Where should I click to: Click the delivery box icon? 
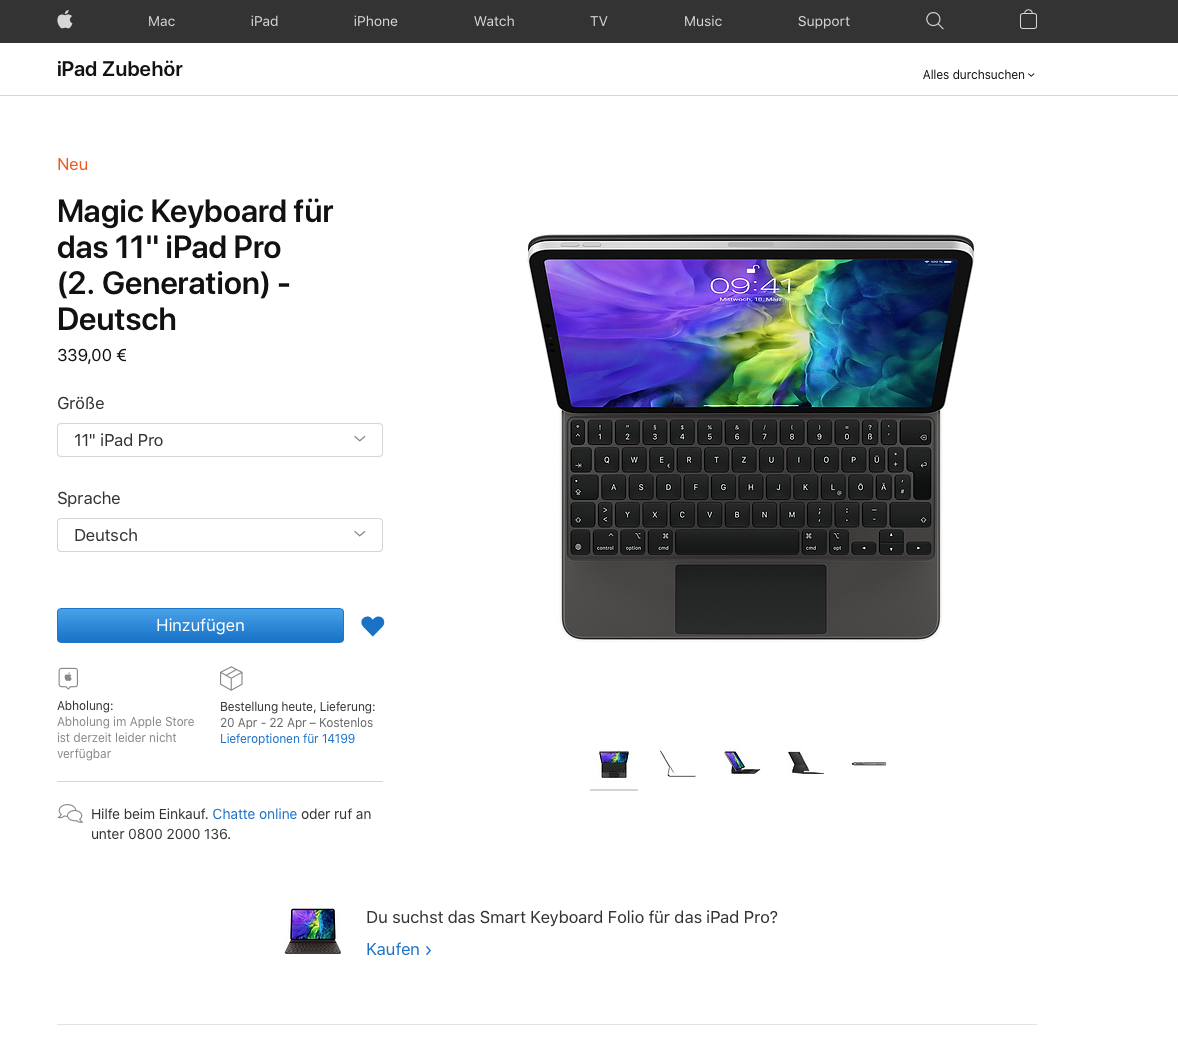coord(231,678)
